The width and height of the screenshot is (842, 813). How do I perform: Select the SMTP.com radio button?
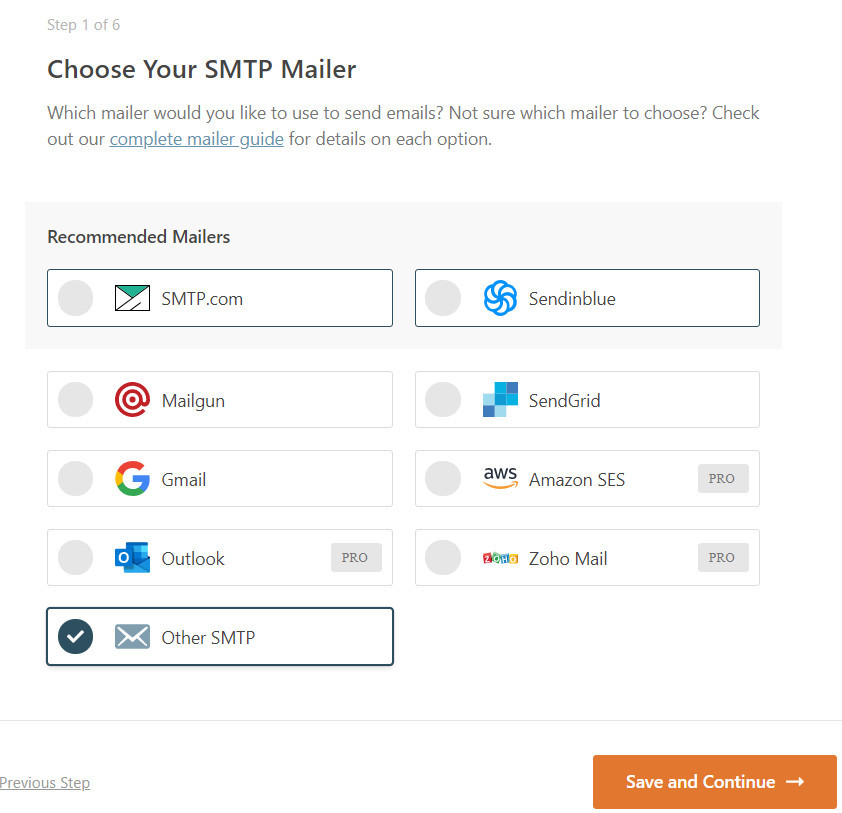coord(76,298)
